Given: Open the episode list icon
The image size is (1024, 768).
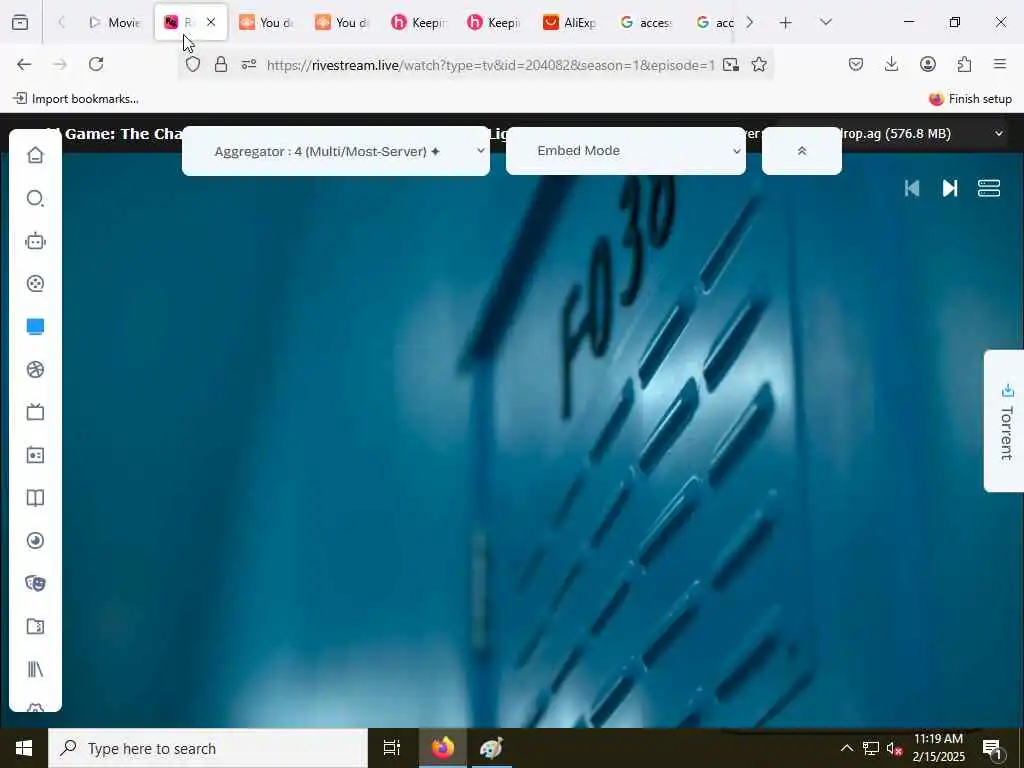Looking at the screenshot, I should tap(989, 188).
